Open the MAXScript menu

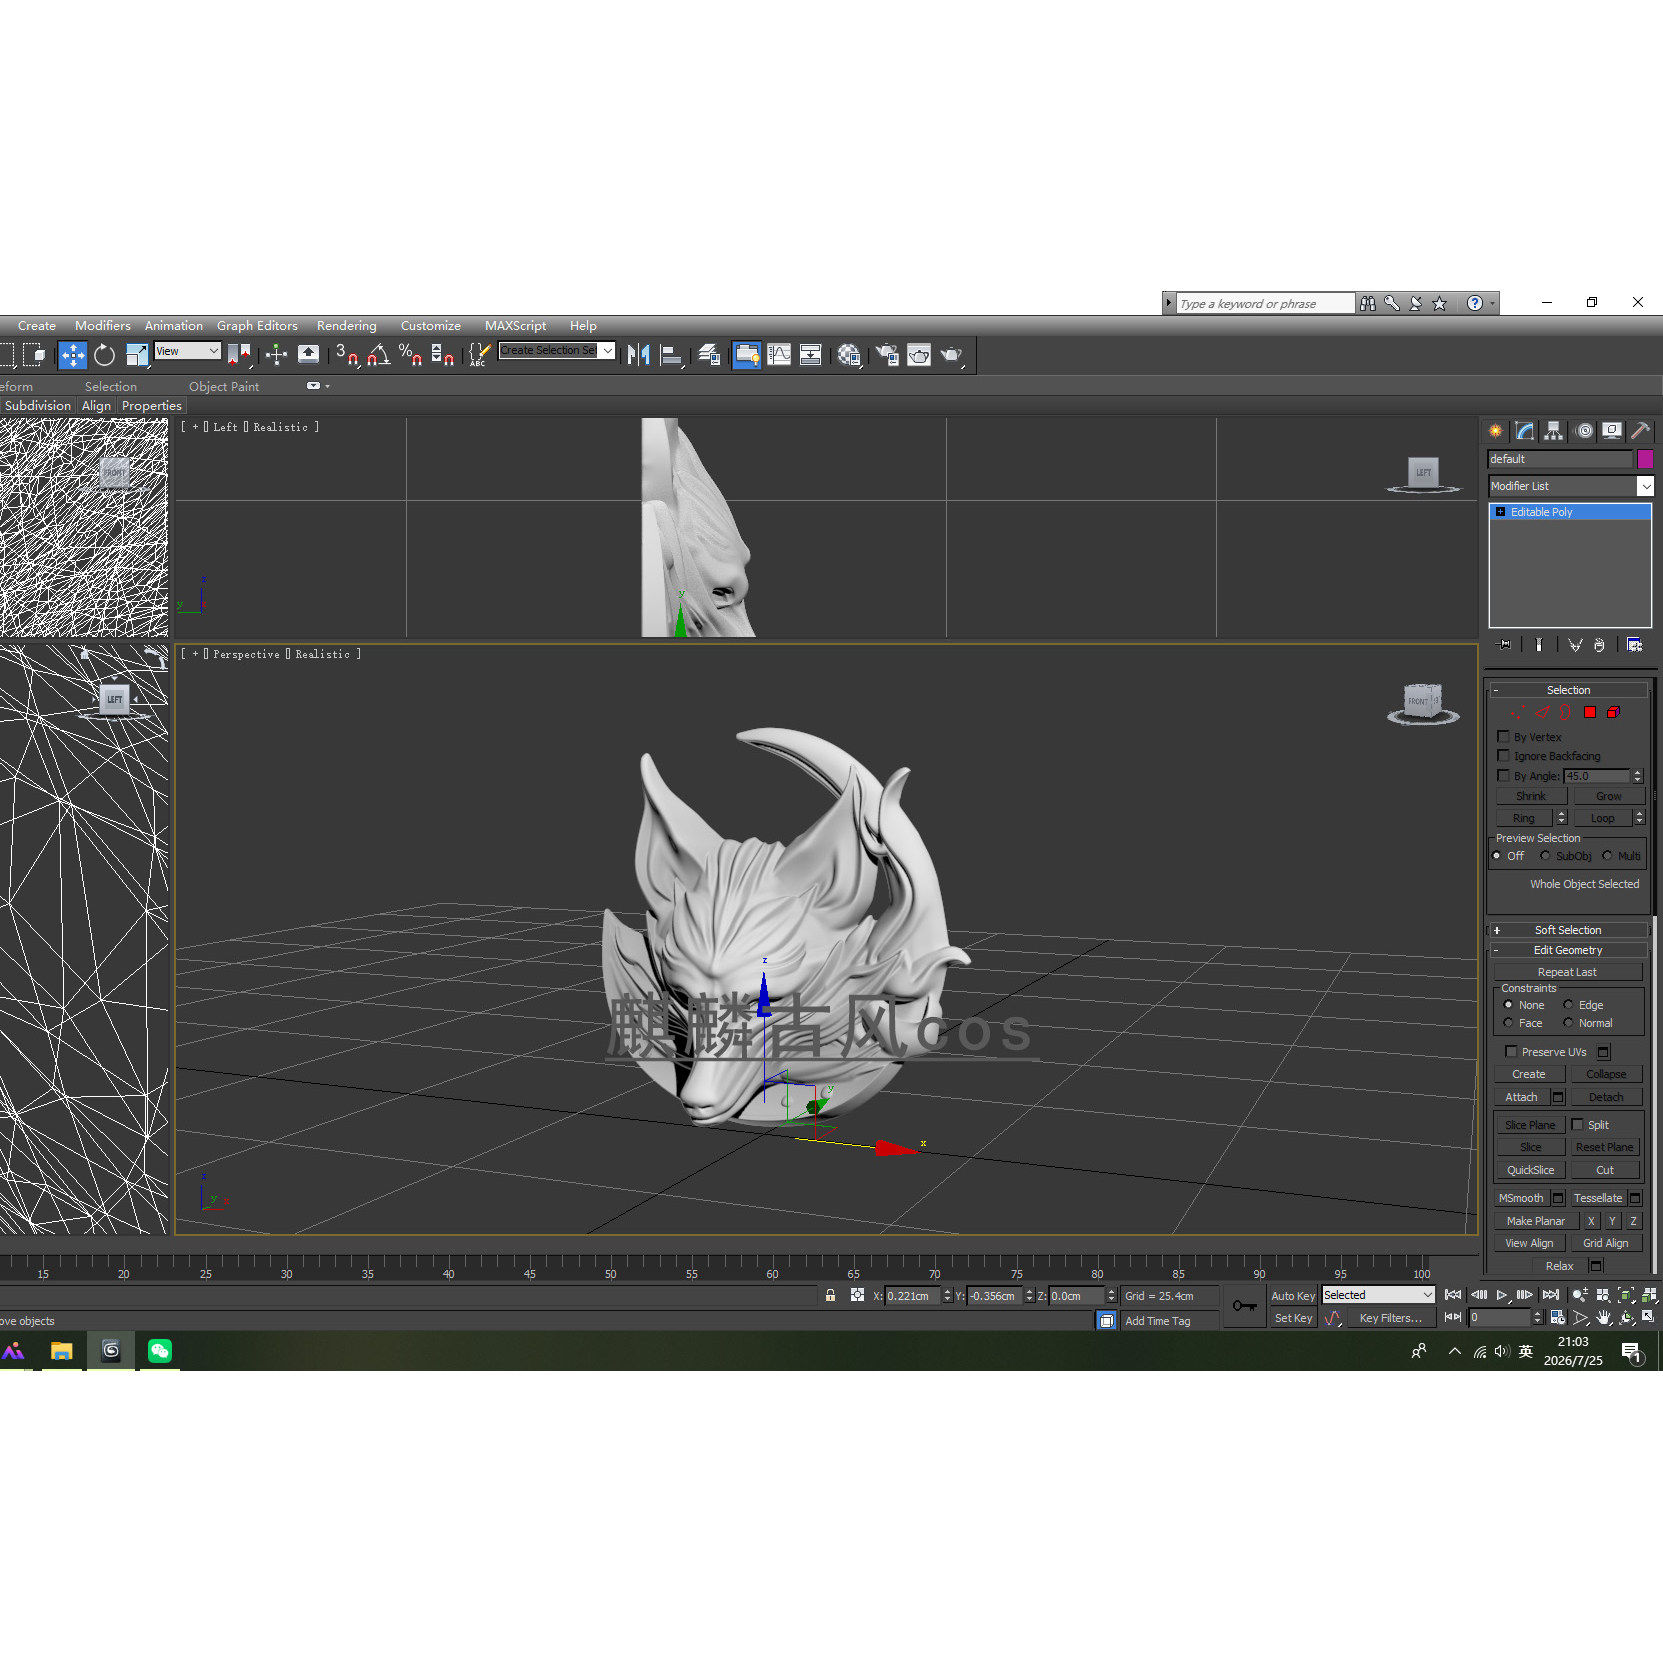point(515,326)
